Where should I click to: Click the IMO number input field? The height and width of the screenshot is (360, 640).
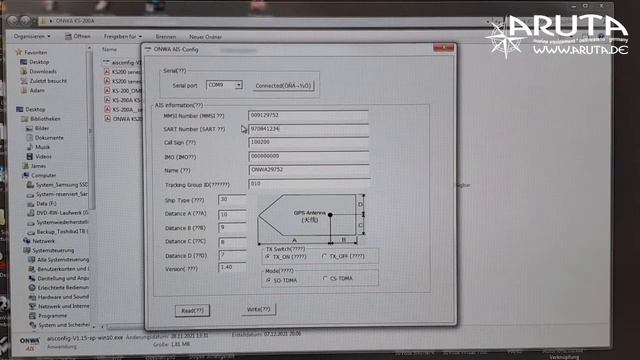pos(309,156)
